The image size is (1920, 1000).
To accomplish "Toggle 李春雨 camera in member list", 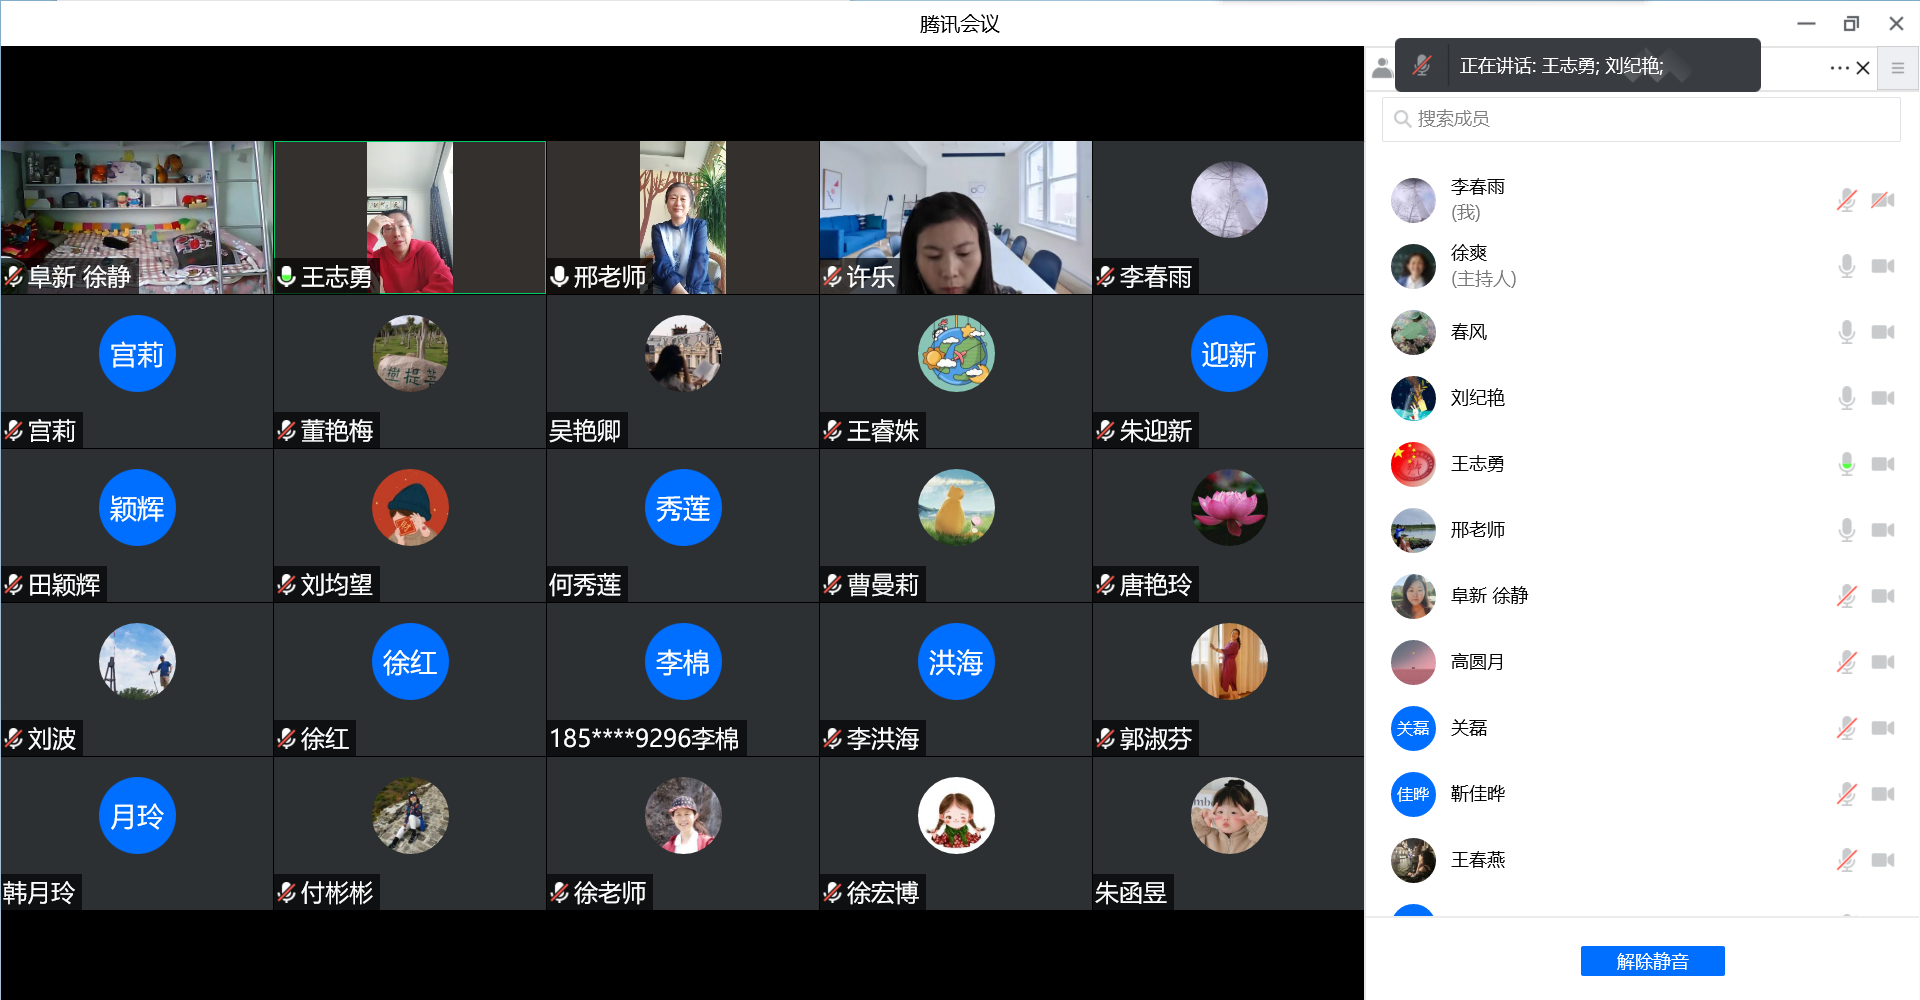I will [x=1883, y=200].
